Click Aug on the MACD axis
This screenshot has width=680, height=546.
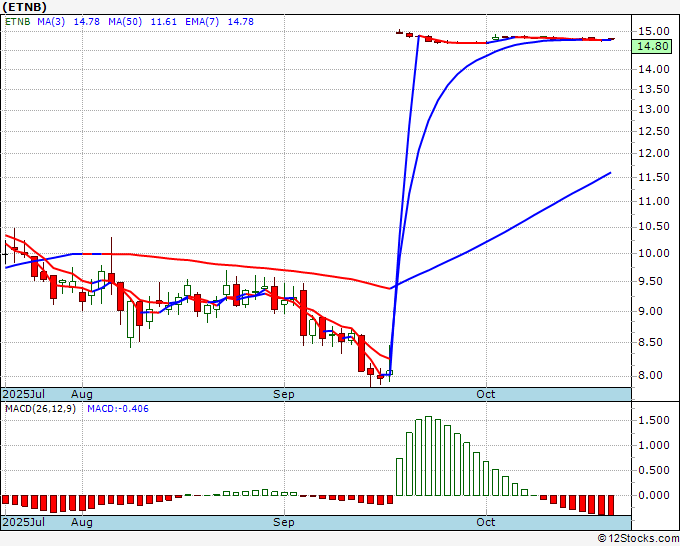coord(82,522)
